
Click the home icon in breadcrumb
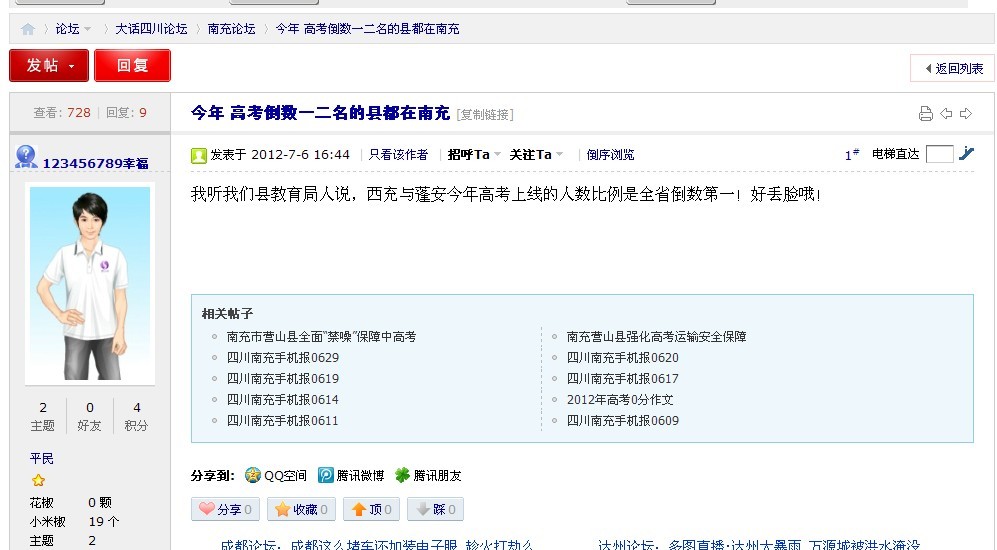28,29
